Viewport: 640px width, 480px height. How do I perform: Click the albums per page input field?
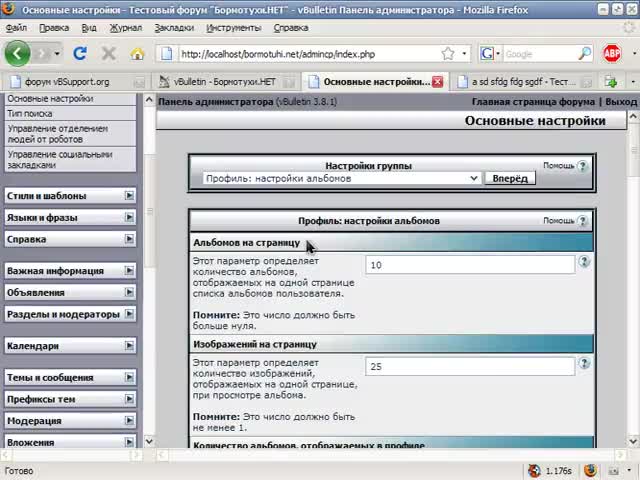[469, 265]
